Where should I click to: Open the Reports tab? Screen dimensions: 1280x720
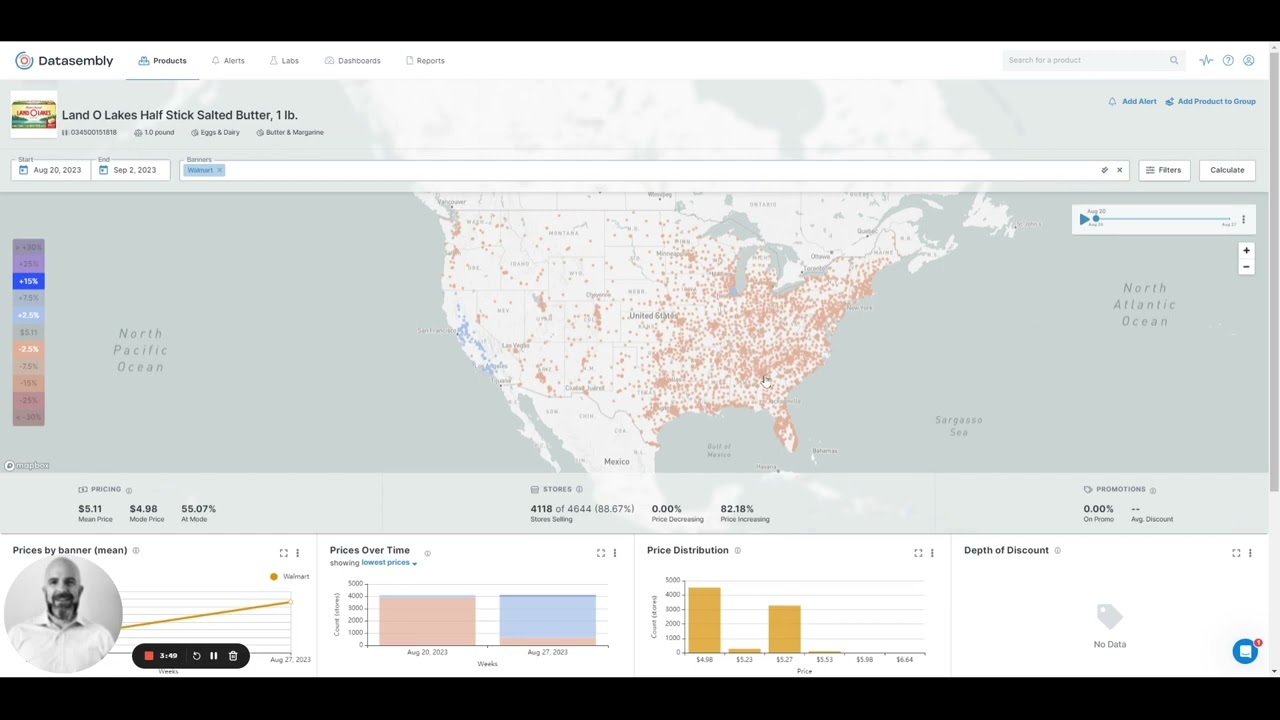[425, 61]
